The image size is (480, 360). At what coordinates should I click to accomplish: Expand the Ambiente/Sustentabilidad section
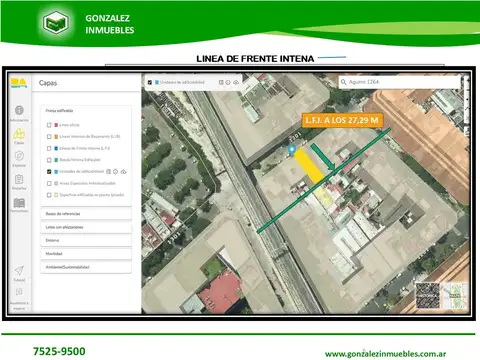pyautogui.click(x=86, y=267)
